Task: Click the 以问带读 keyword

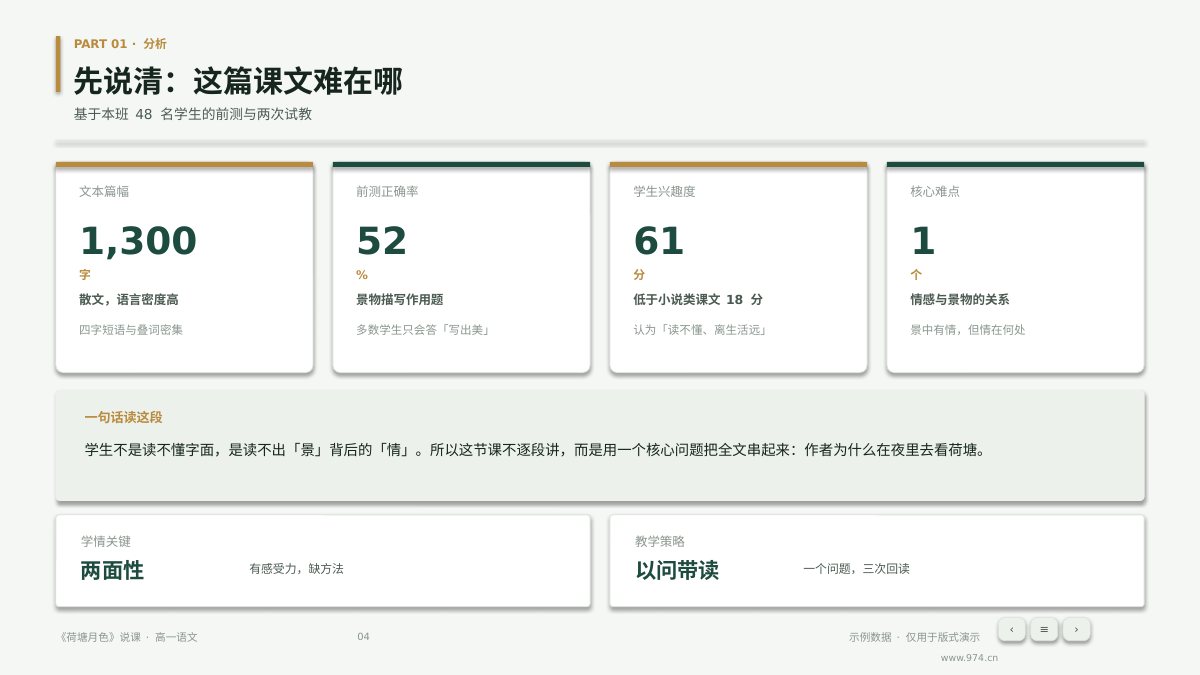Action: tap(677, 571)
